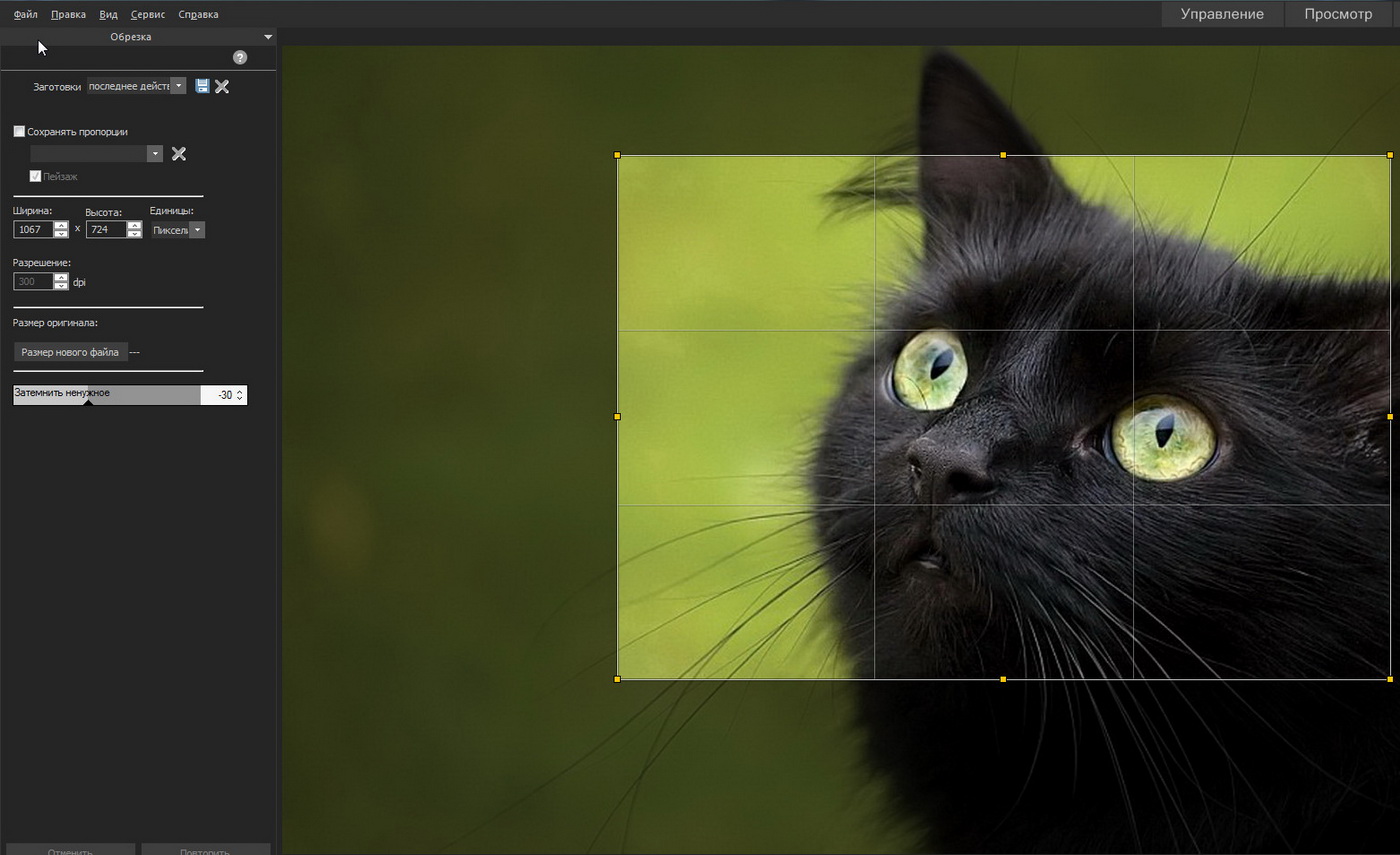Enable the 'Сохранять пропорции' checkbox
This screenshot has height=855, width=1400.
[19, 131]
